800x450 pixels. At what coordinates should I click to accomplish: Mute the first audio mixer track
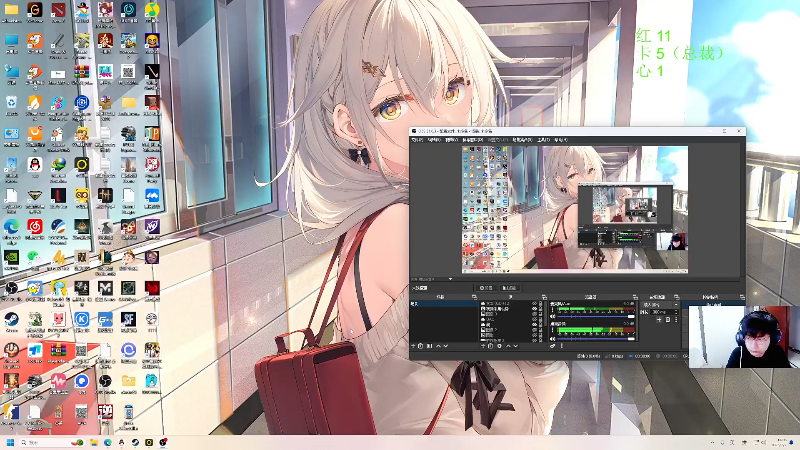[553, 316]
